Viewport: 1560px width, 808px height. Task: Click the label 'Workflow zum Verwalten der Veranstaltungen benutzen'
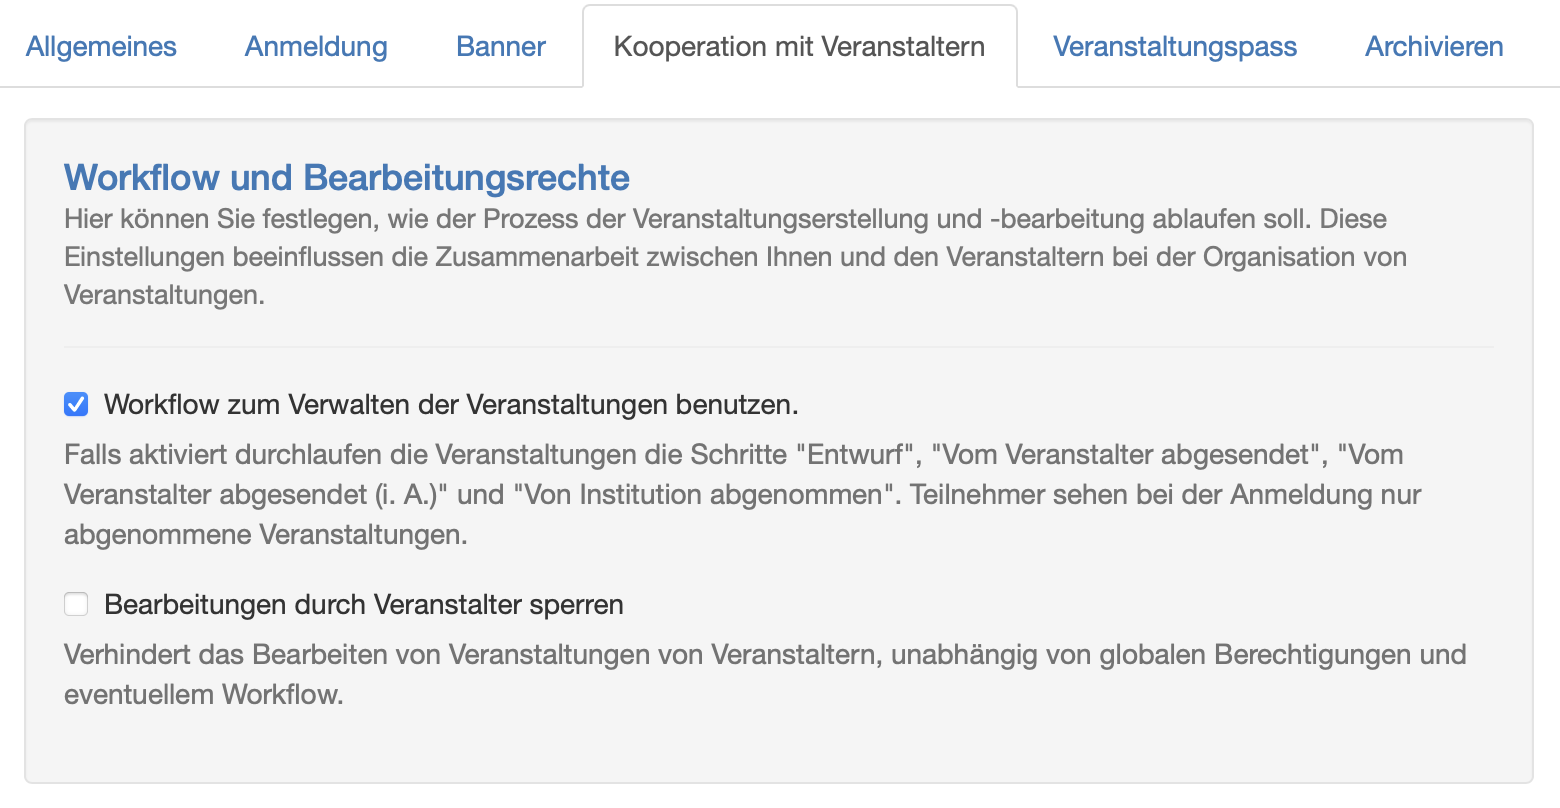[x=451, y=405]
